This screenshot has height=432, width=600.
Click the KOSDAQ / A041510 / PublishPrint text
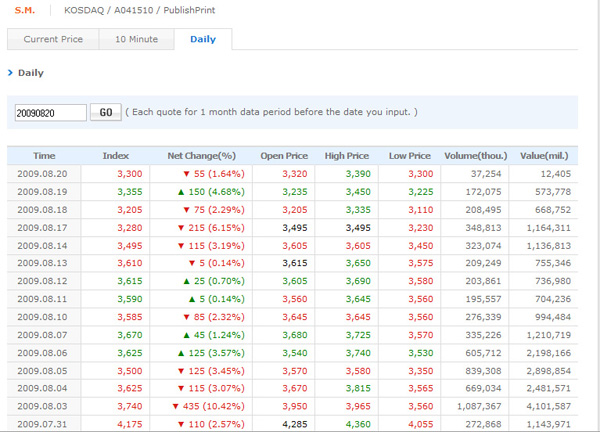click(139, 10)
